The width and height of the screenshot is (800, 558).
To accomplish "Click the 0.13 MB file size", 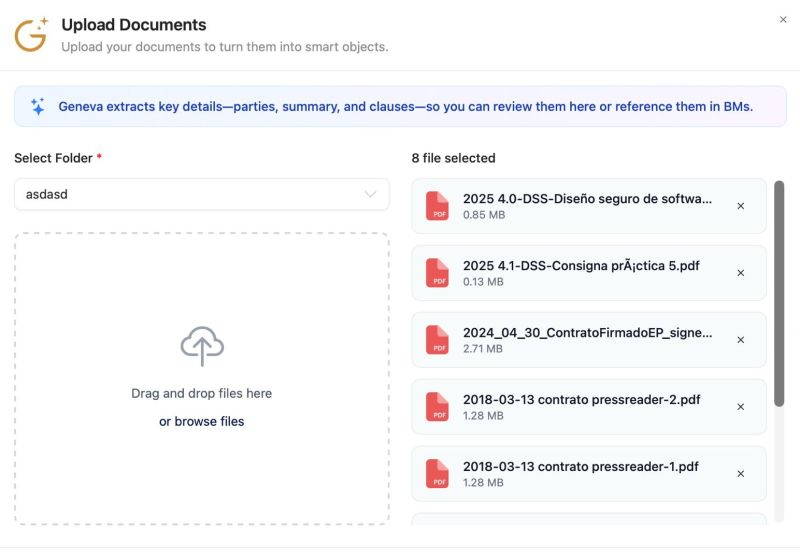I will (x=483, y=282).
